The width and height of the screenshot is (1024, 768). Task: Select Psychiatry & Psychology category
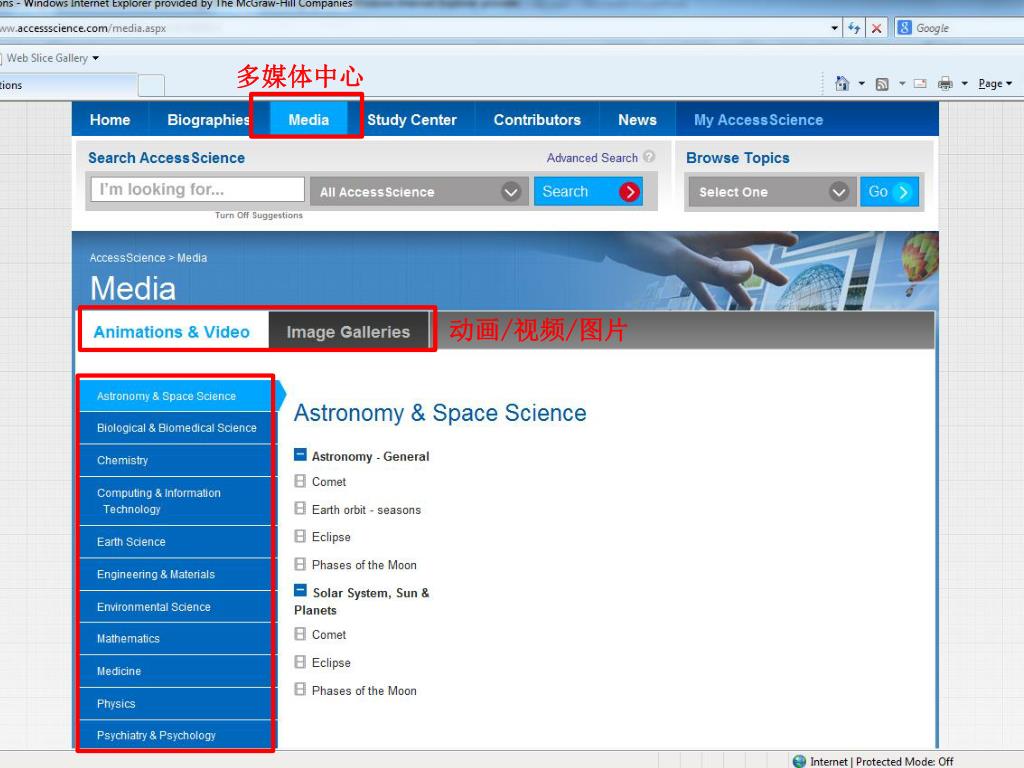click(x=176, y=735)
